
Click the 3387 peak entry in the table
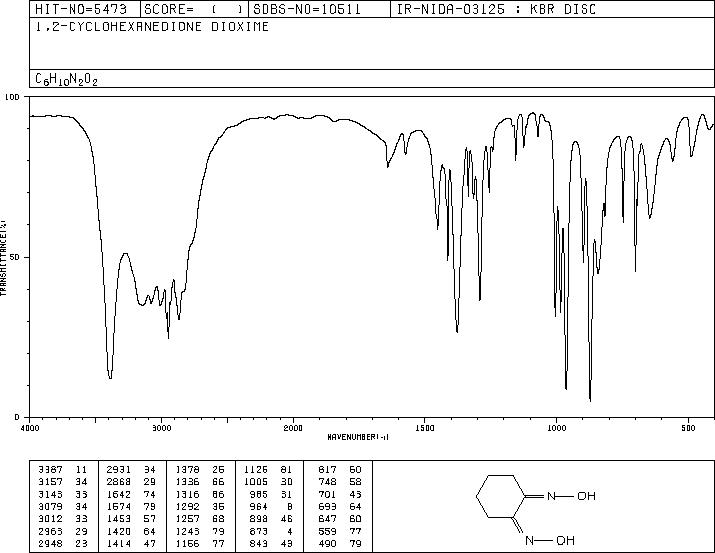tap(62, 469)
